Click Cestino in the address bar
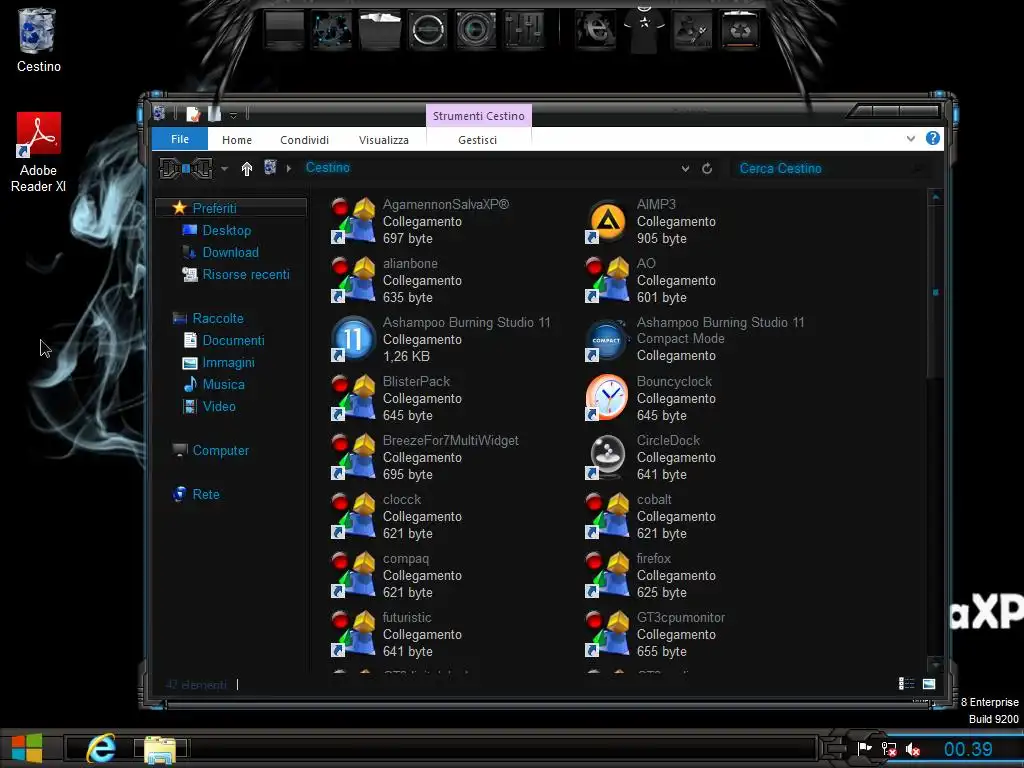Screen dimensions: 1024x768 point(328,168)
